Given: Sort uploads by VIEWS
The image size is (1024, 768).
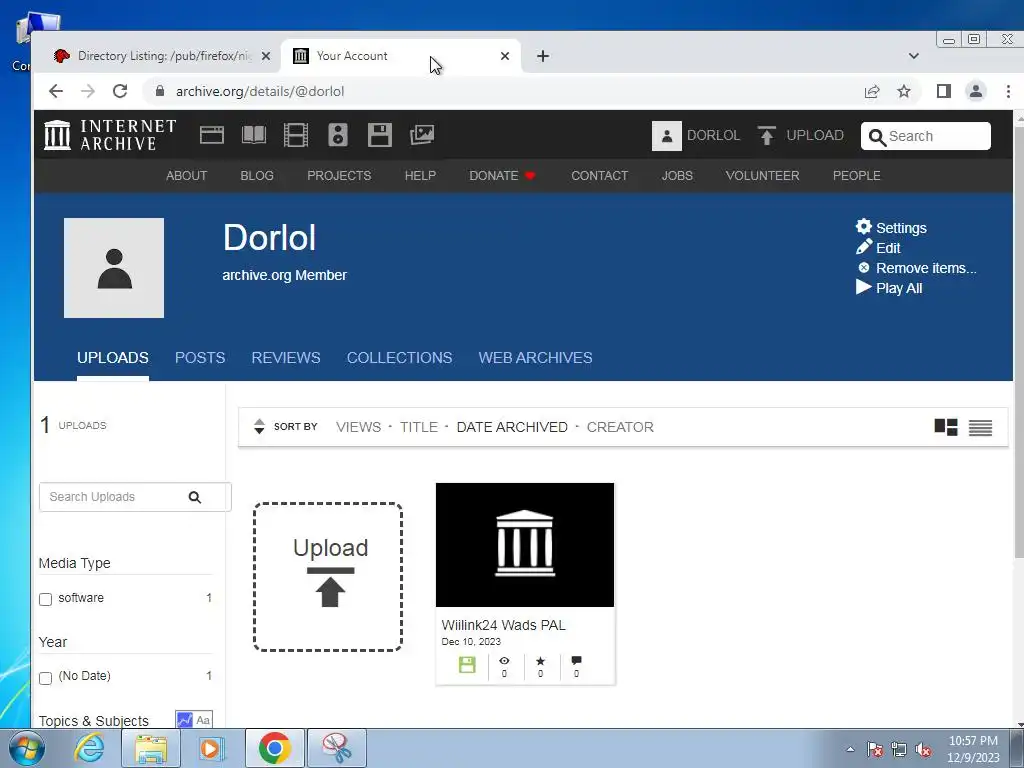Looking at the screenshot, I should (359, 427).
